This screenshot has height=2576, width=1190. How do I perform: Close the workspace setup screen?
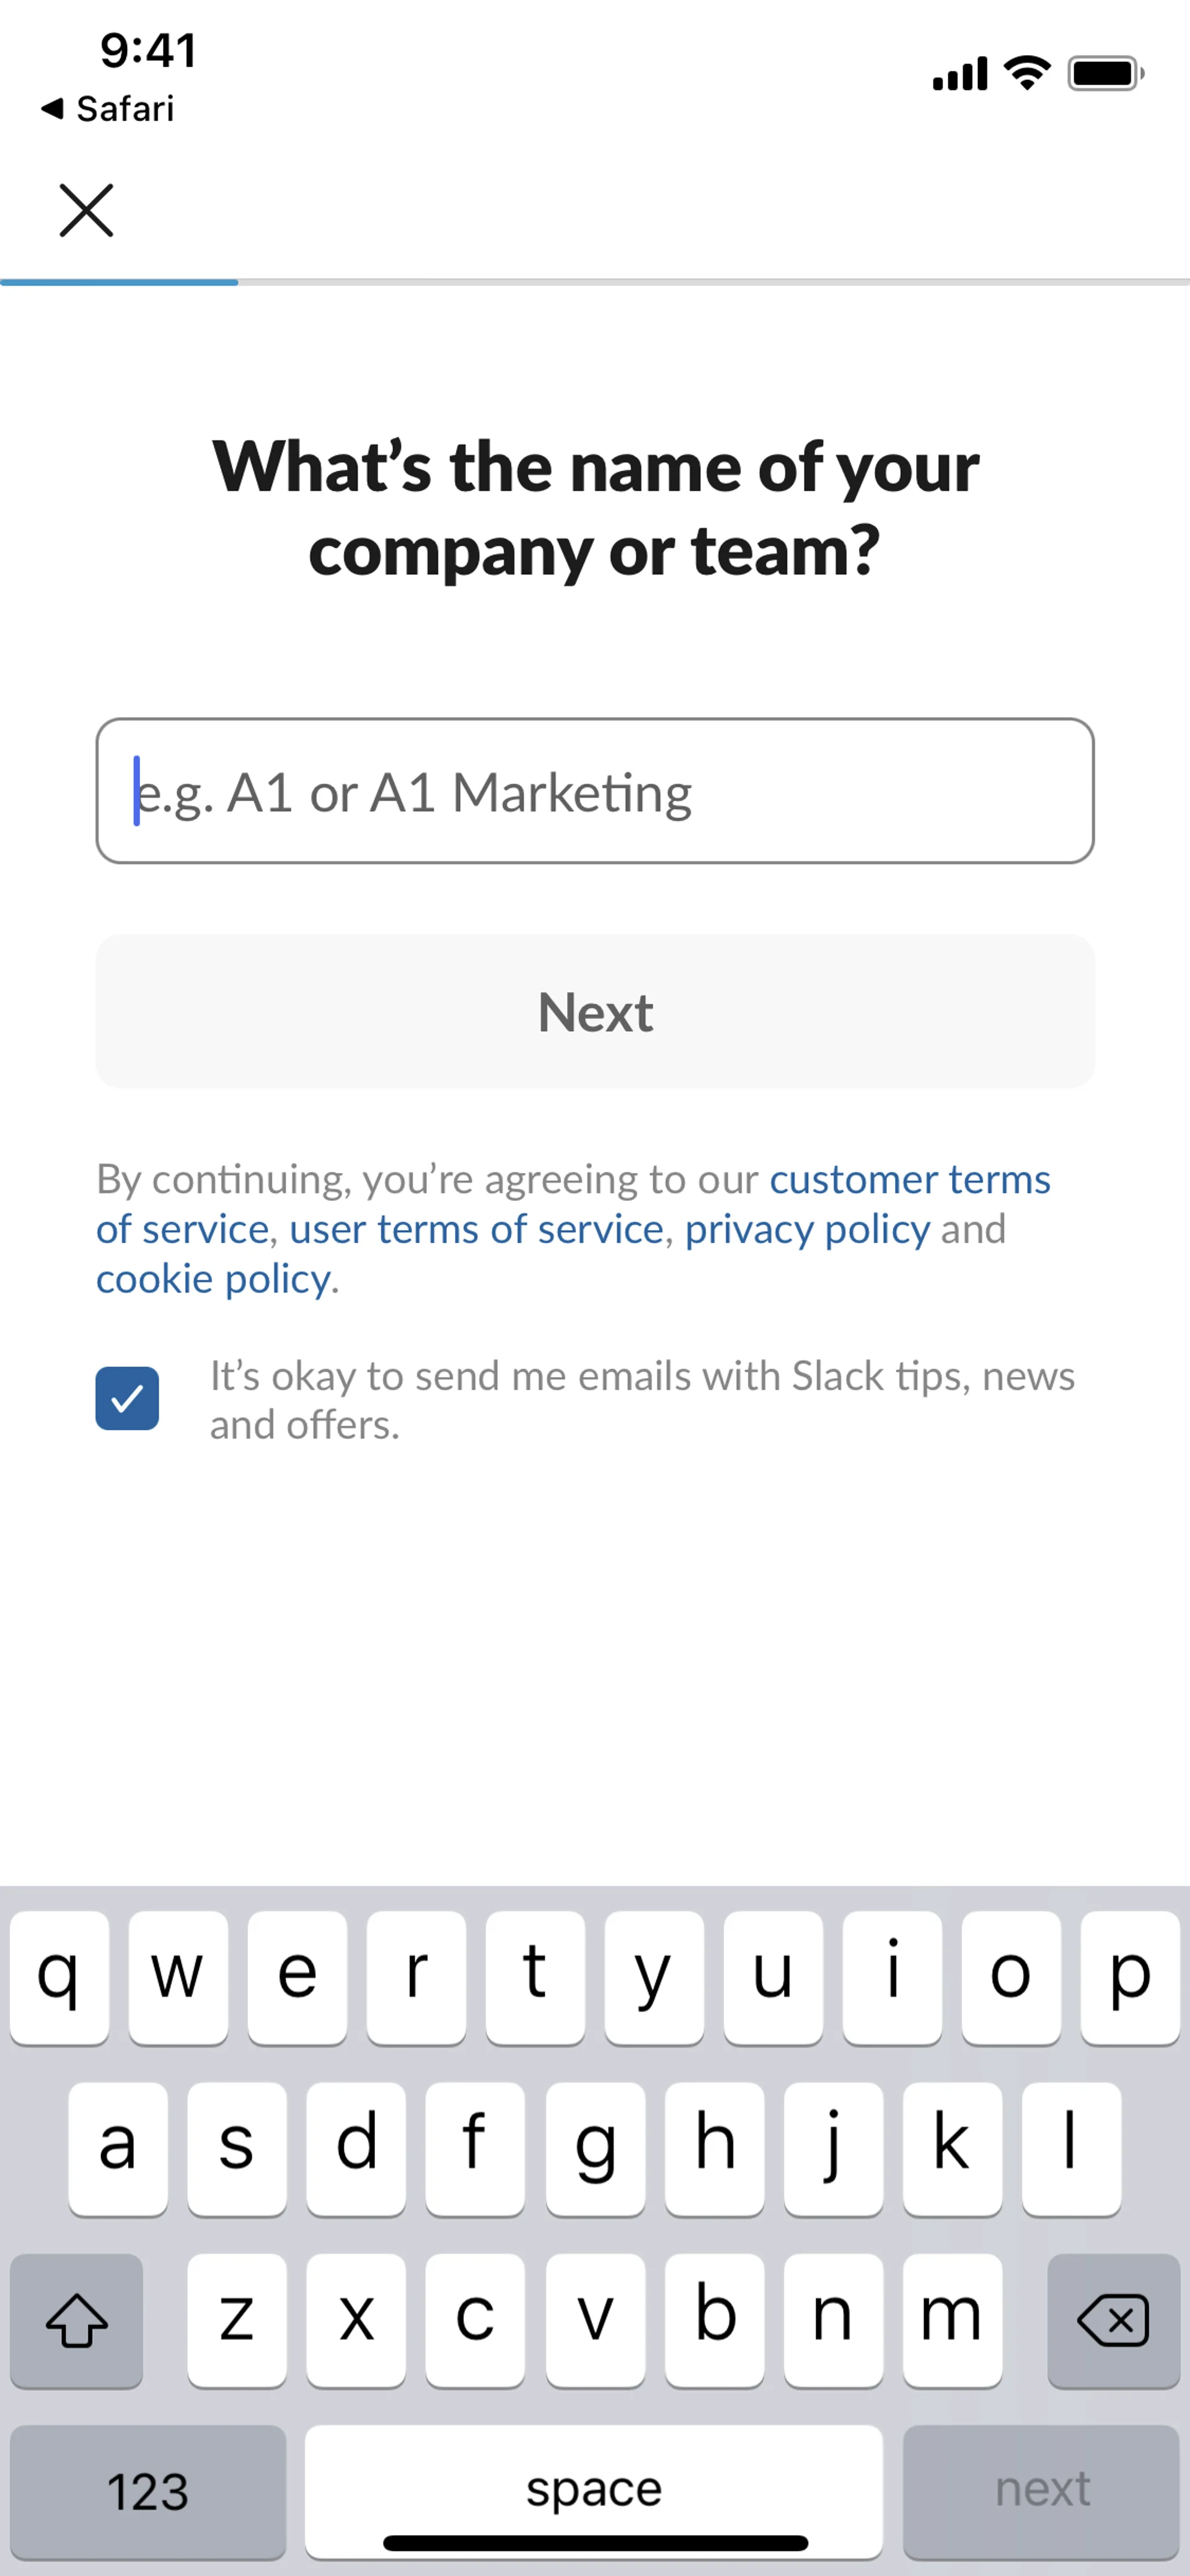pos(87,210)
